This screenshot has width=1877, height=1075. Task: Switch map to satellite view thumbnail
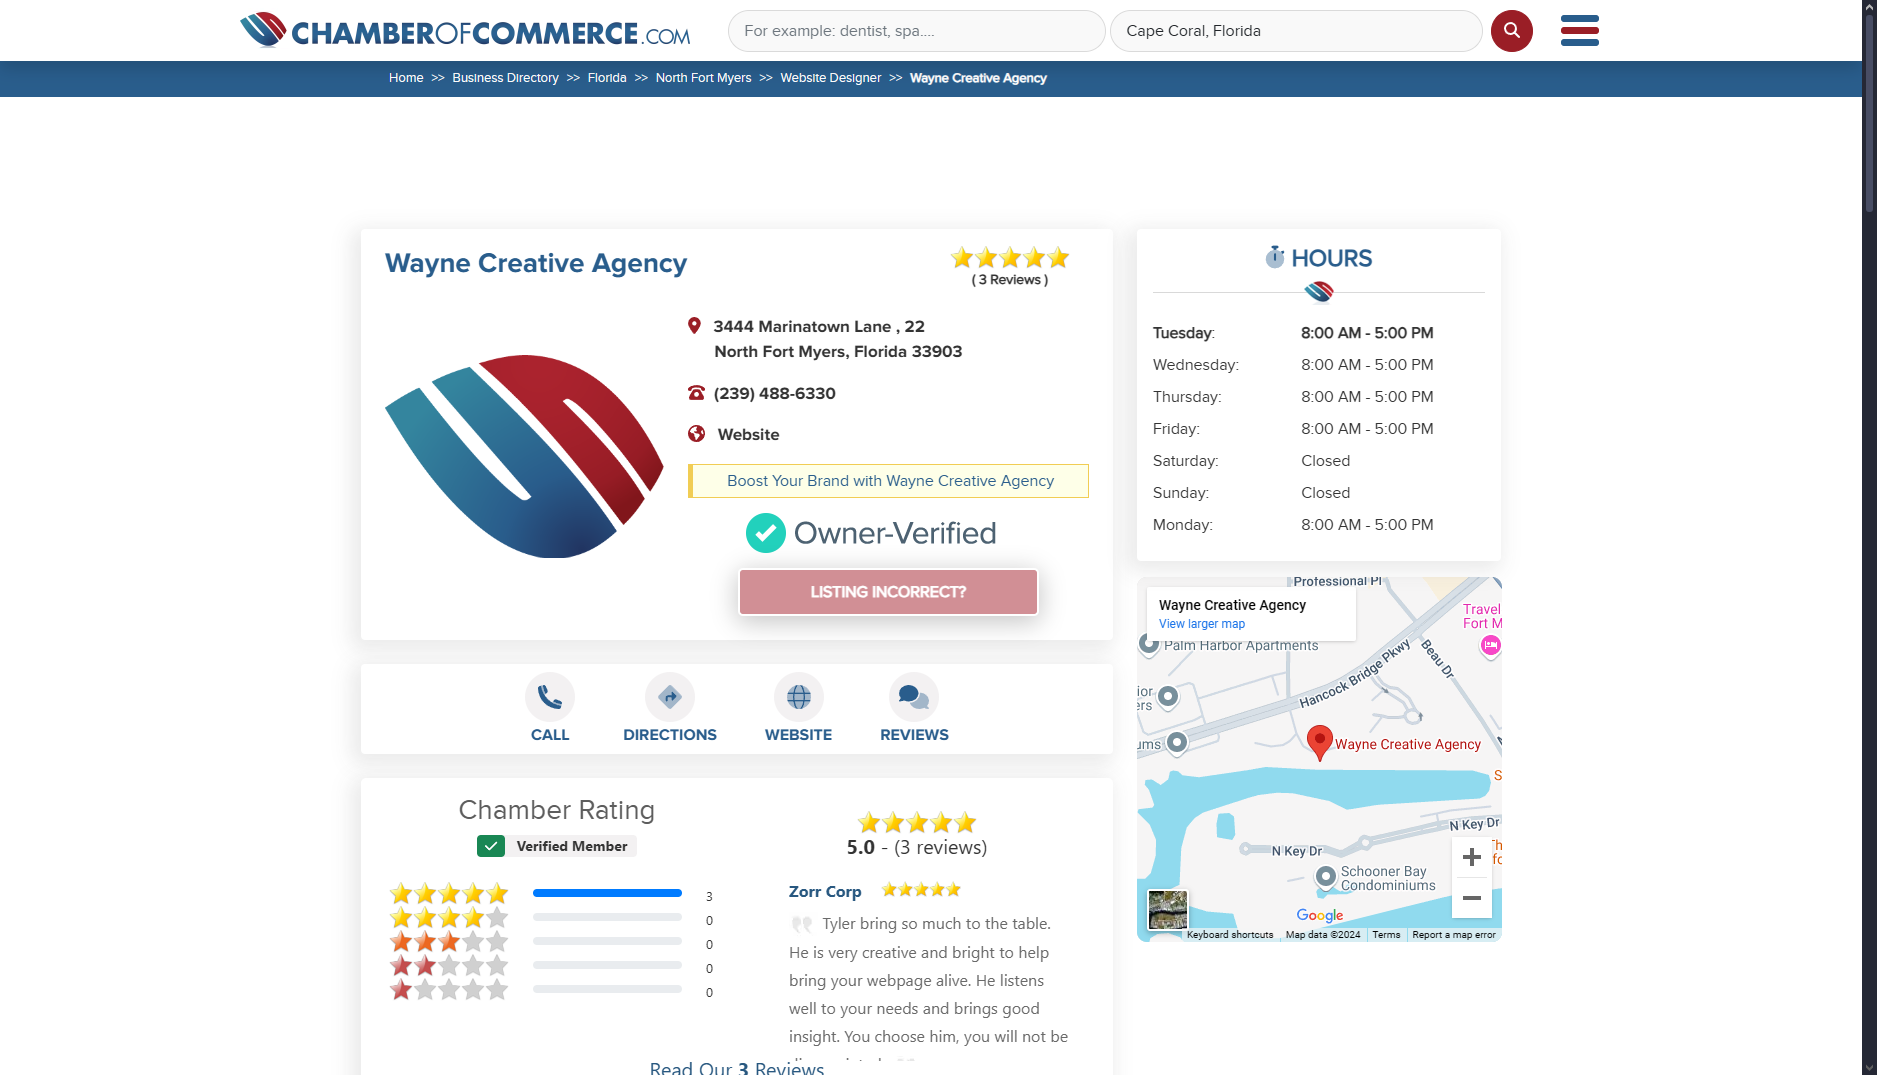point(1167,910)
